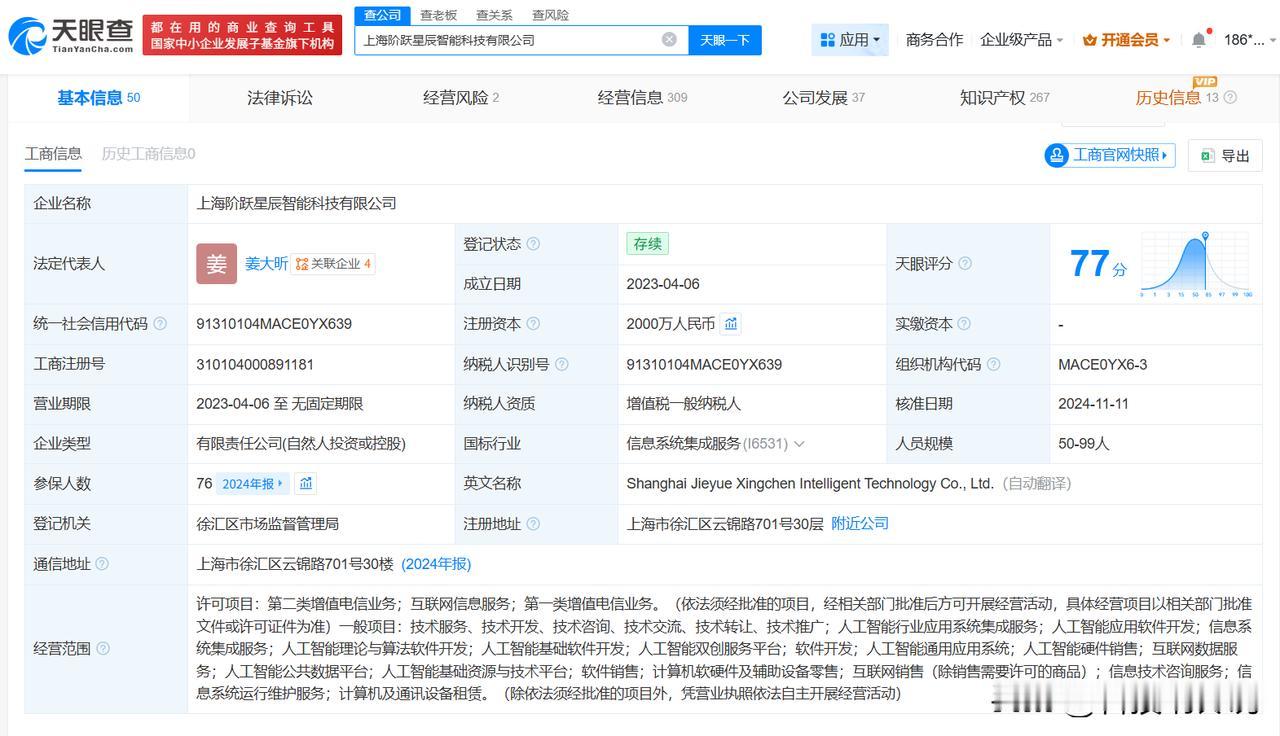Open the 知识产权 tab
Screen dimensions: 1280x736
(x=1004, y=97)
